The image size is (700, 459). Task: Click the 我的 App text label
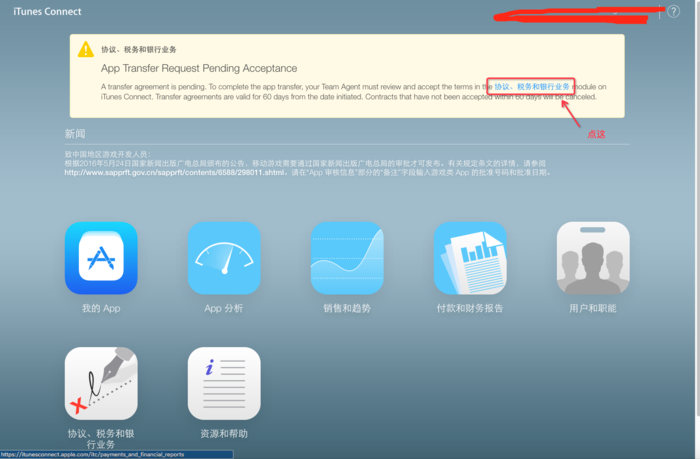(101, 309)
